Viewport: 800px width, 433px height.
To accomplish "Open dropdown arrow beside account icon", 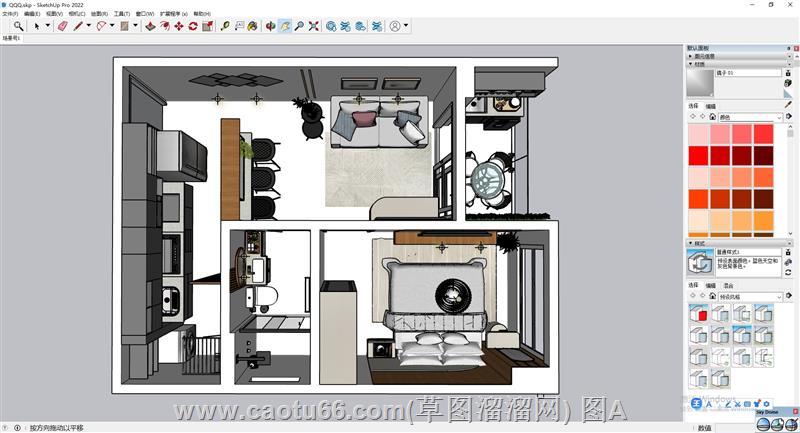I will point(406,26).
